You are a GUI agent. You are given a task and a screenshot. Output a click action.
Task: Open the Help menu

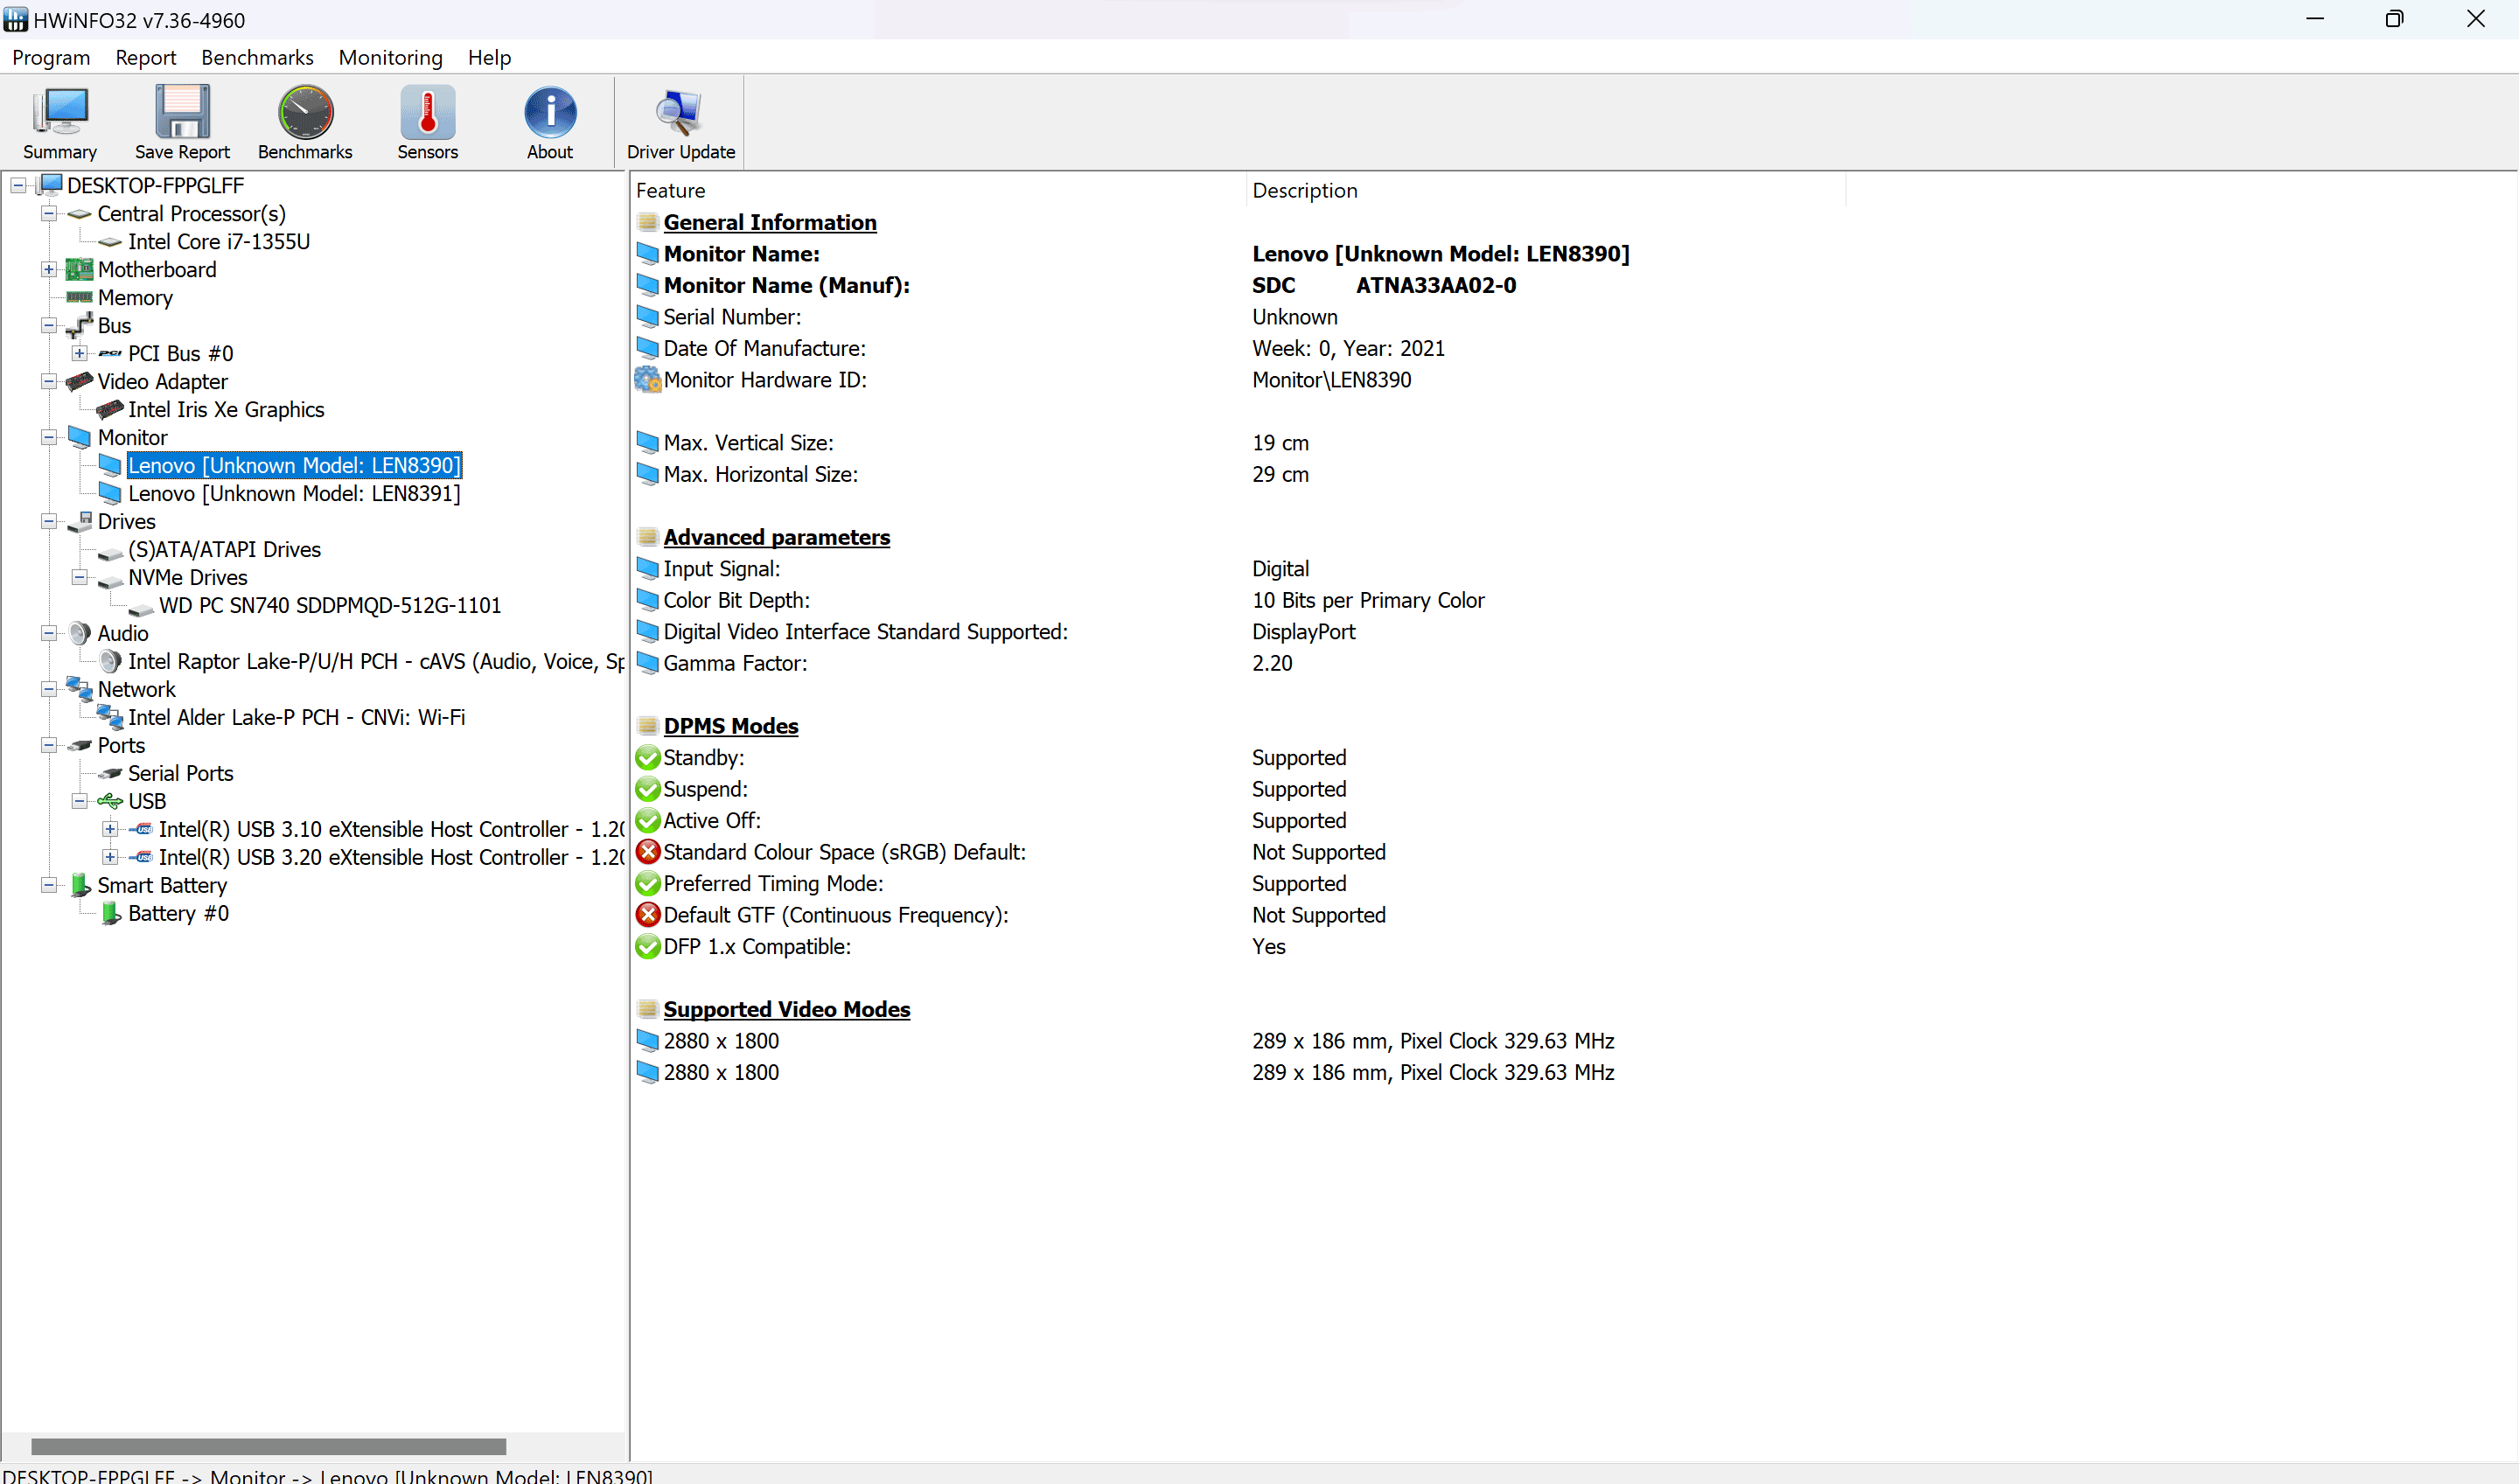[489, 58]
